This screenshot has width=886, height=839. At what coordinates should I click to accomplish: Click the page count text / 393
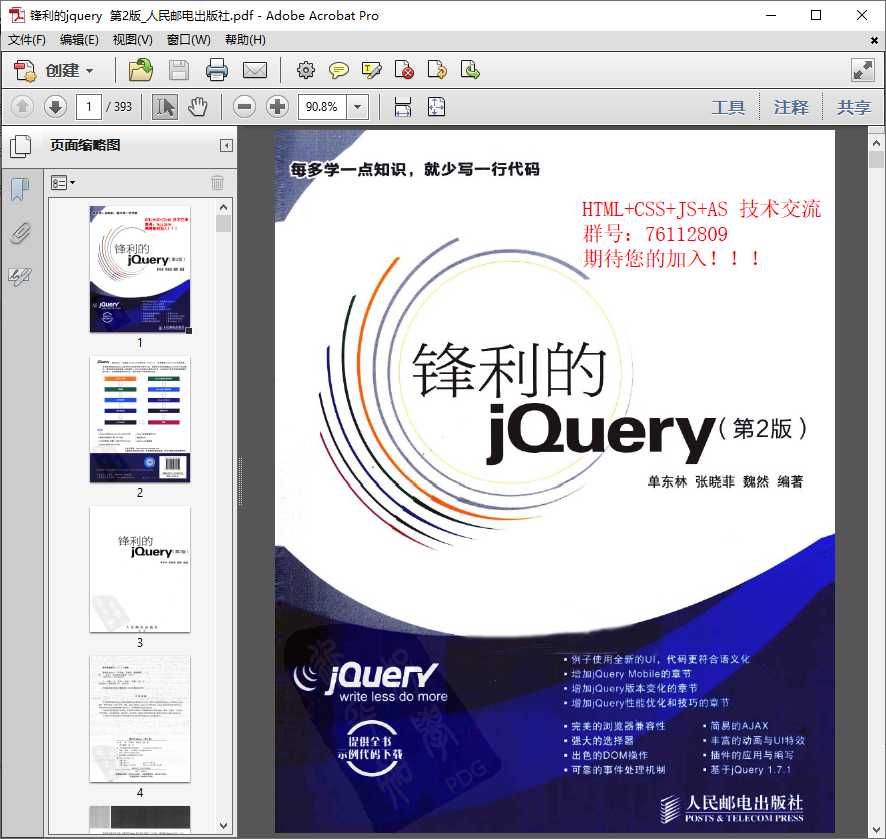(119, 107)
